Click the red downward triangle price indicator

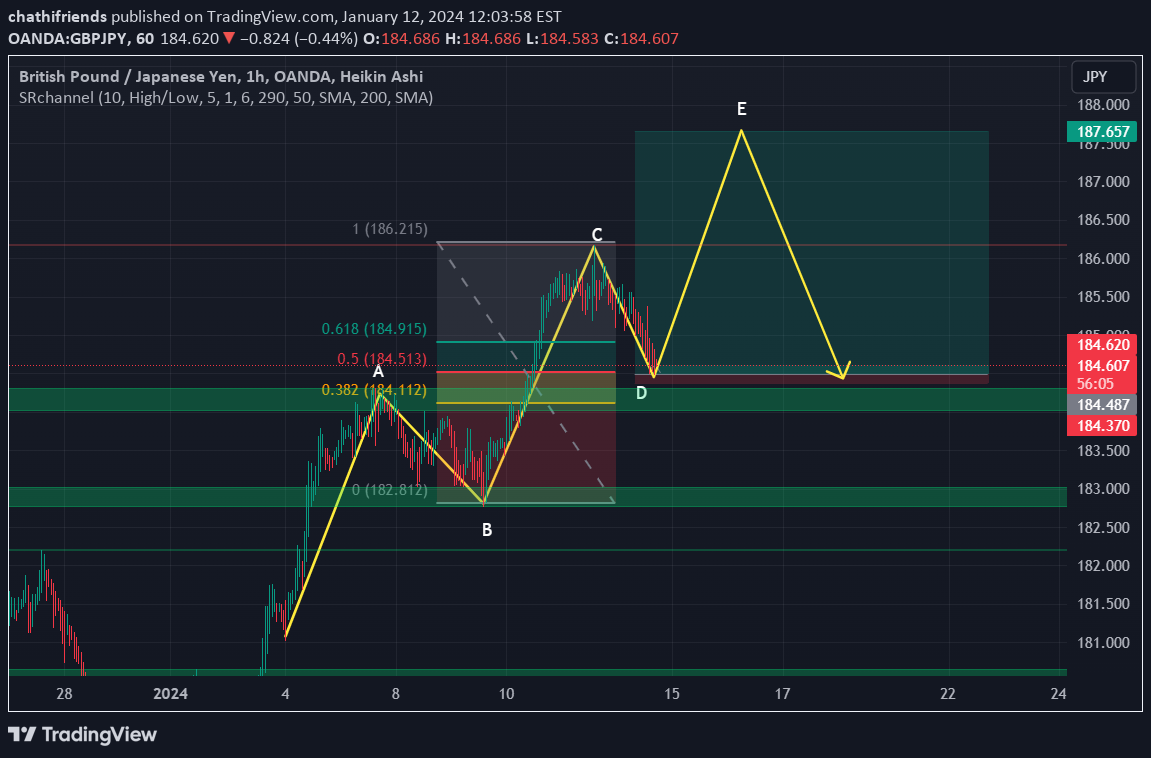coord(230,38)
